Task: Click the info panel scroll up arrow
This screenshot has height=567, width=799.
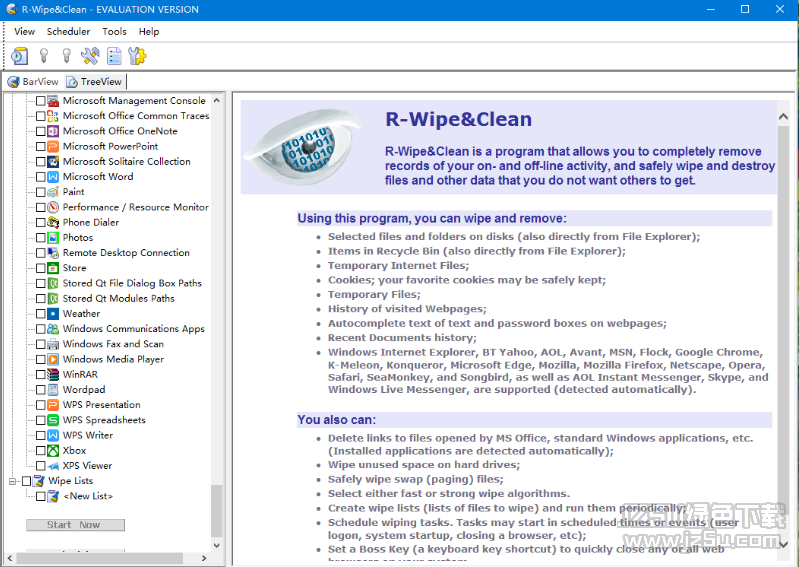Action: pyautogui.click(x=784, y=117)
